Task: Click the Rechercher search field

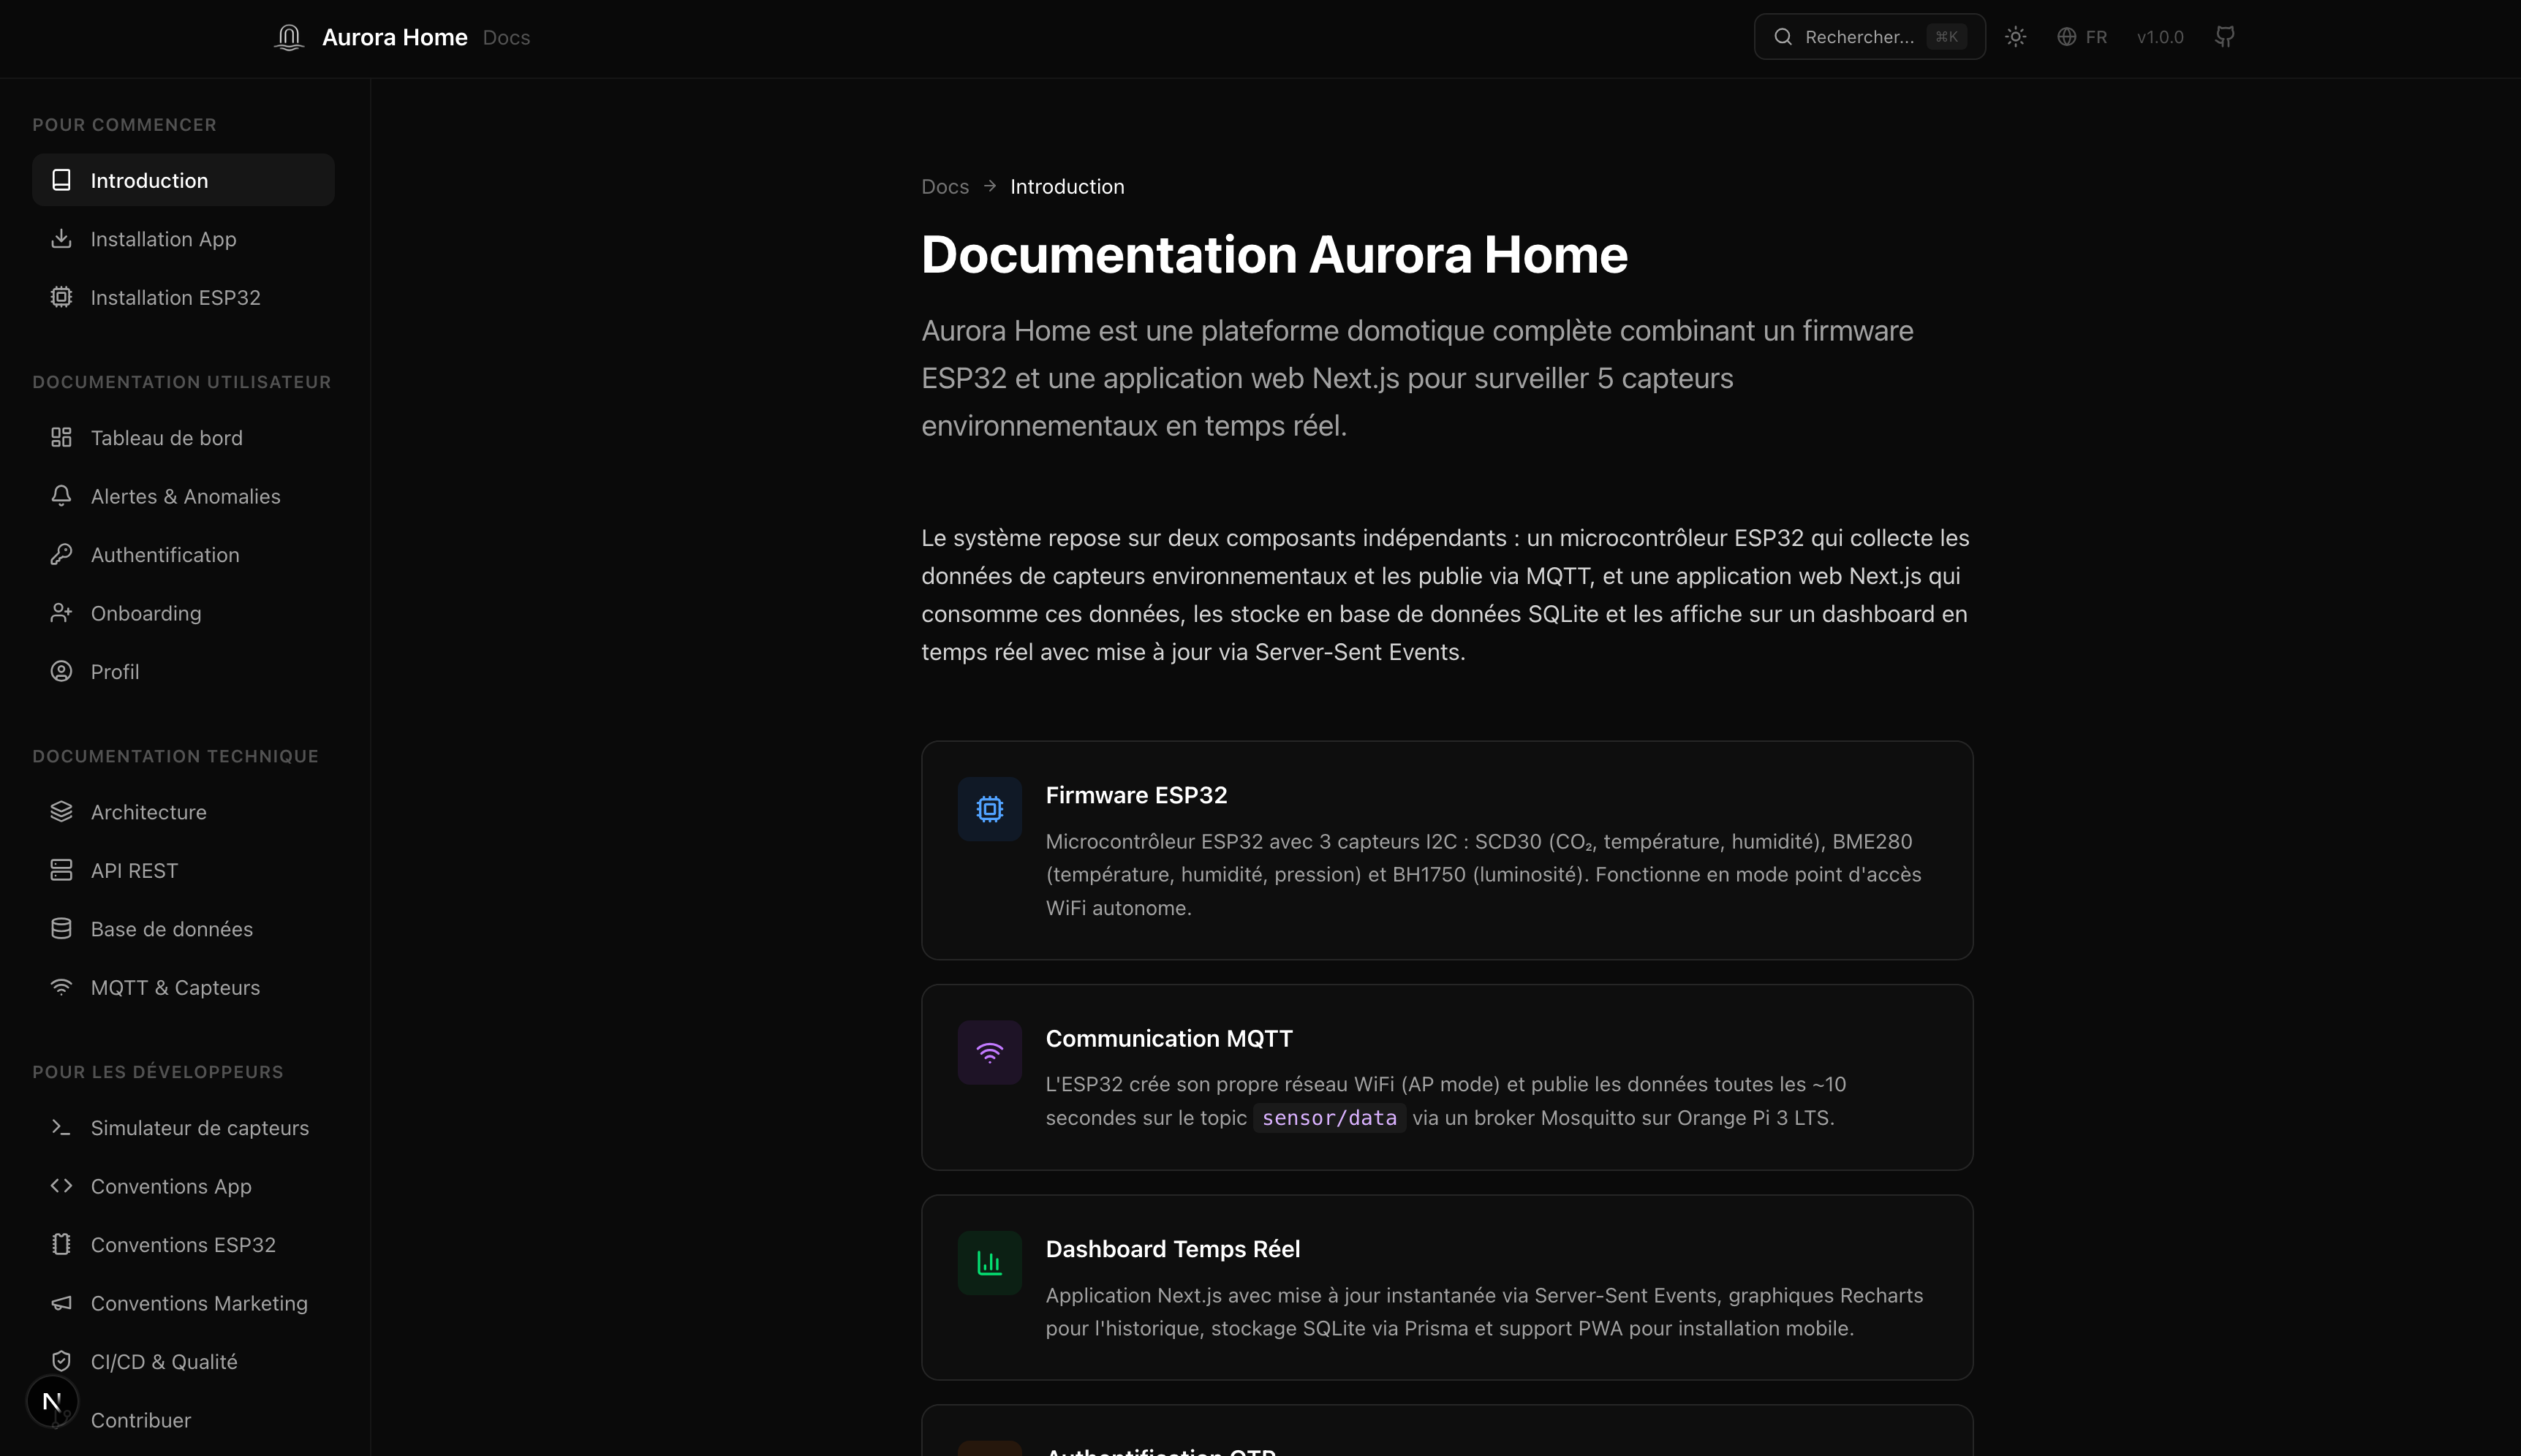Action: point(1869,37)
